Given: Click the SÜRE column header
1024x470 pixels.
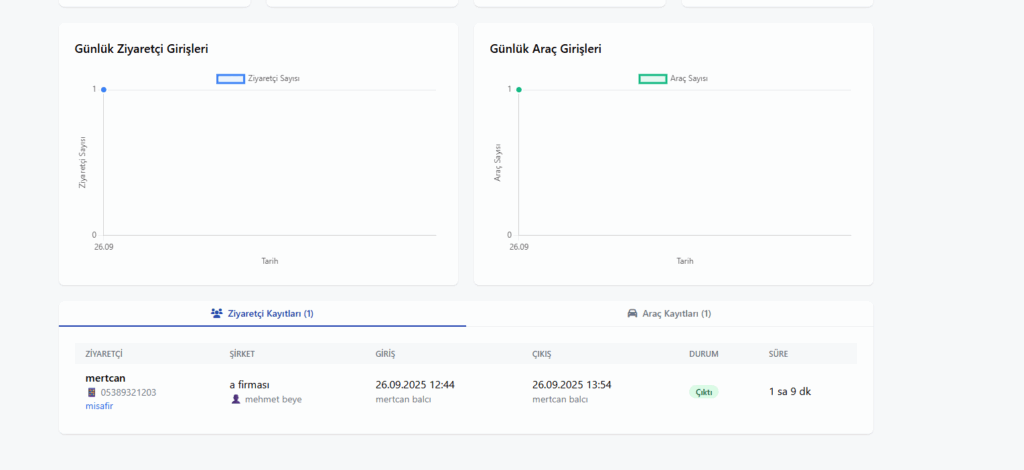Looking at the screenshot, I should click(x=778, y=354).
